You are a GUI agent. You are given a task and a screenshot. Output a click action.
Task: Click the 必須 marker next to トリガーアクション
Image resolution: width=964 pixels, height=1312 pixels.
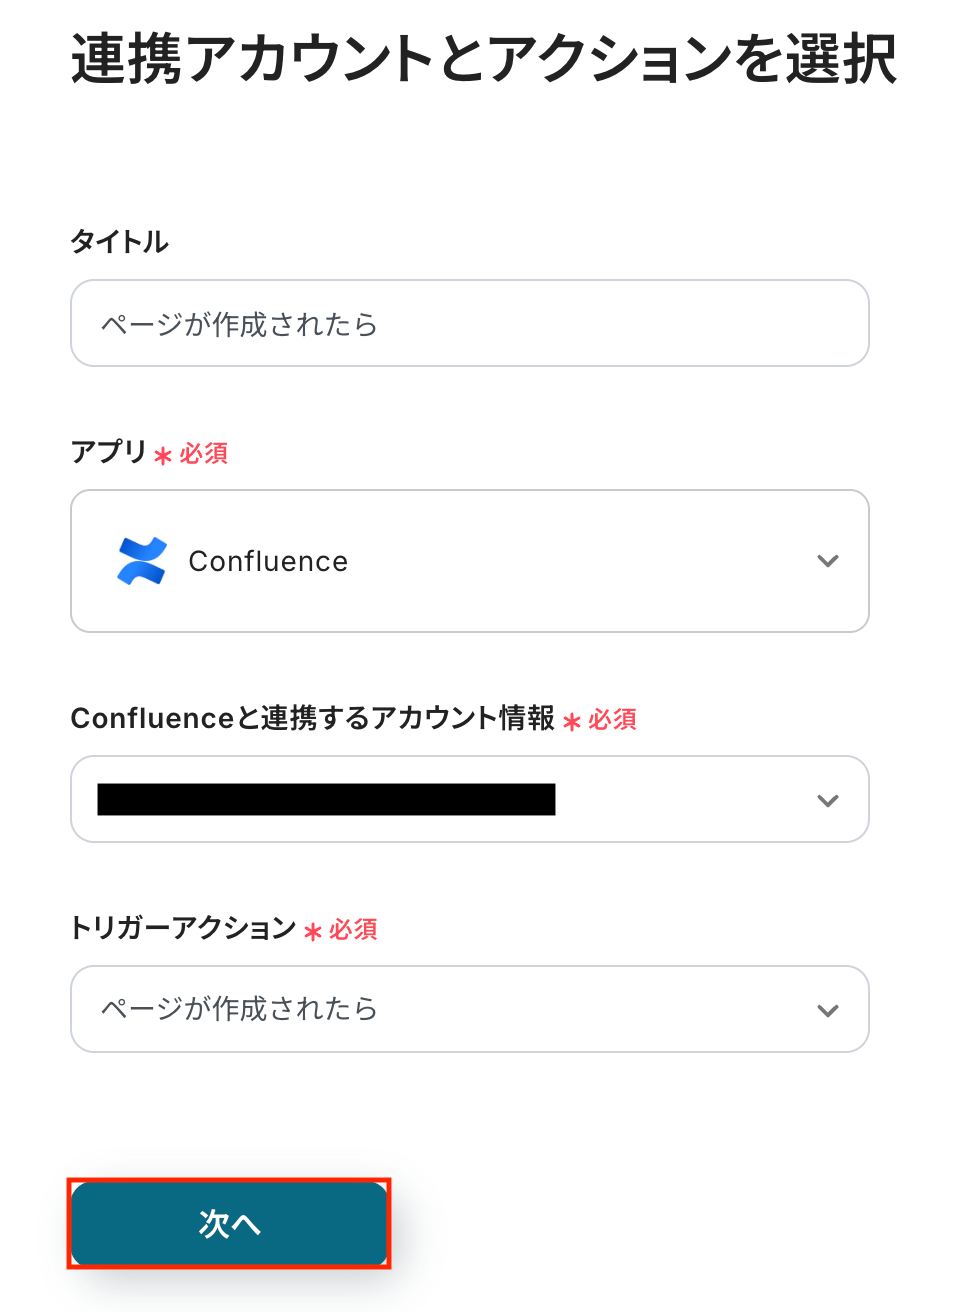click(x=353, y=930)
